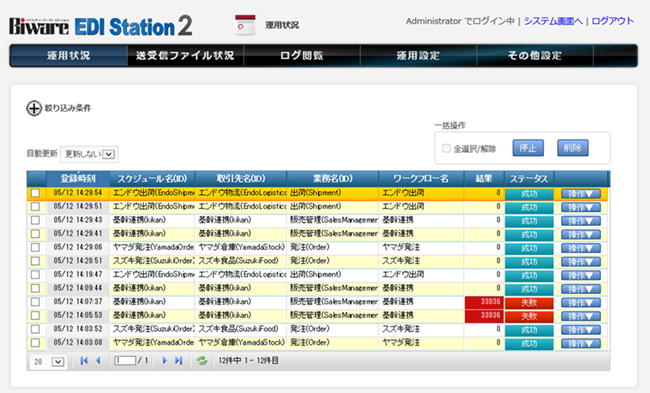Image resolution: width=650 pixels, height=393 pixels.
Task: Select the その他設定 tab
Action: (x=535, y=56)
